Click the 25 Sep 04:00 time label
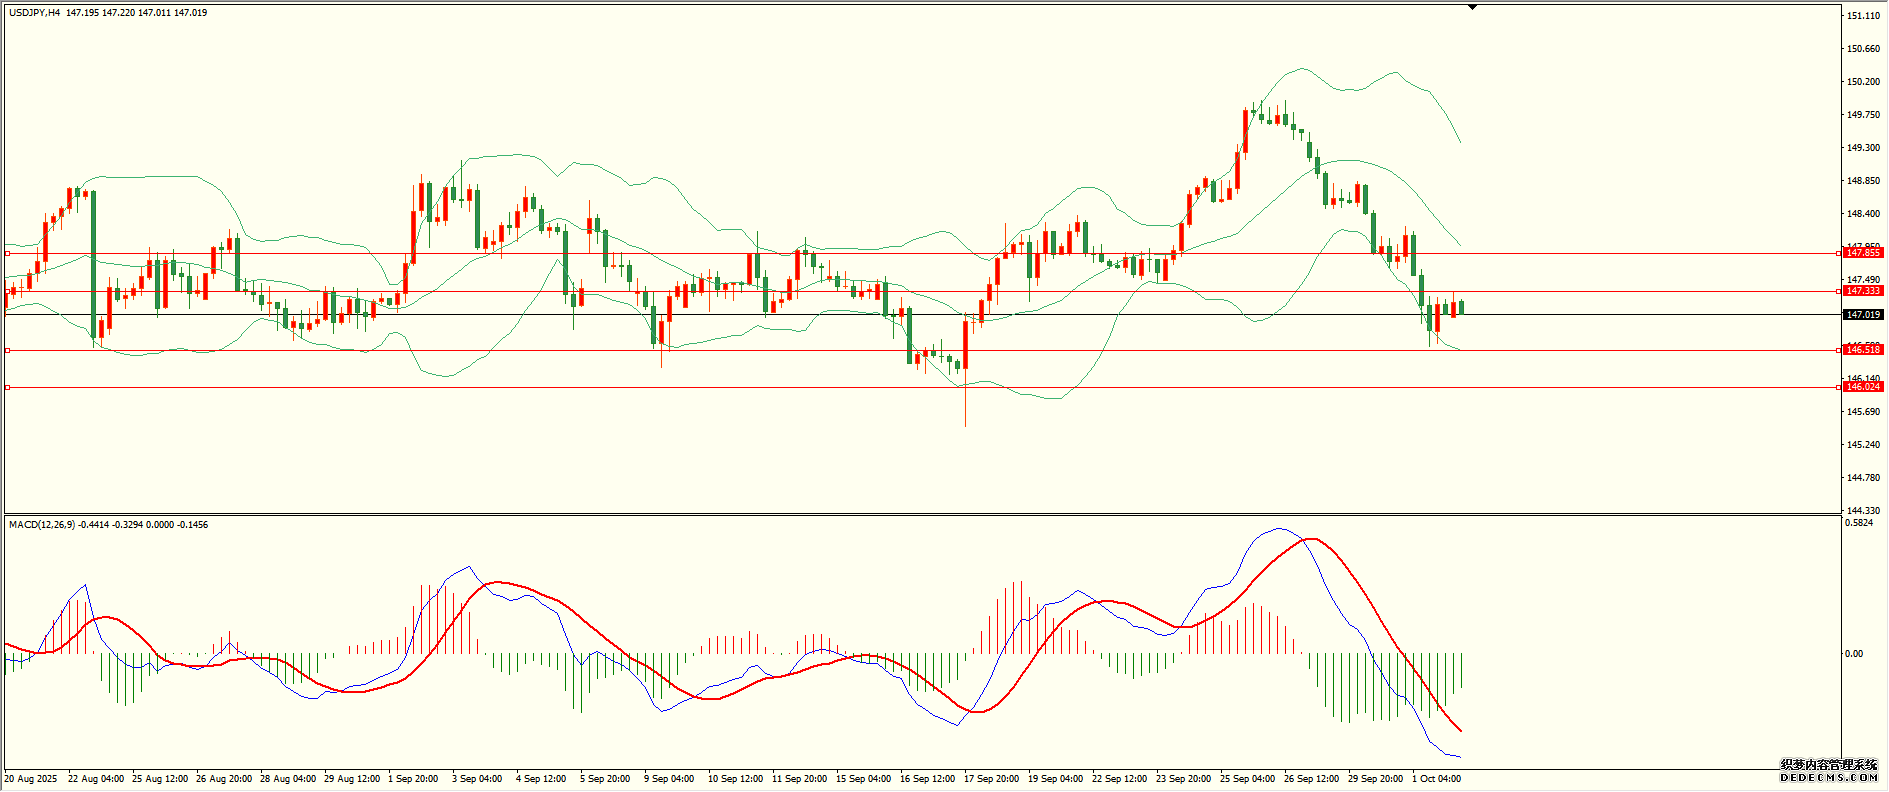 tap(1247, 779)
